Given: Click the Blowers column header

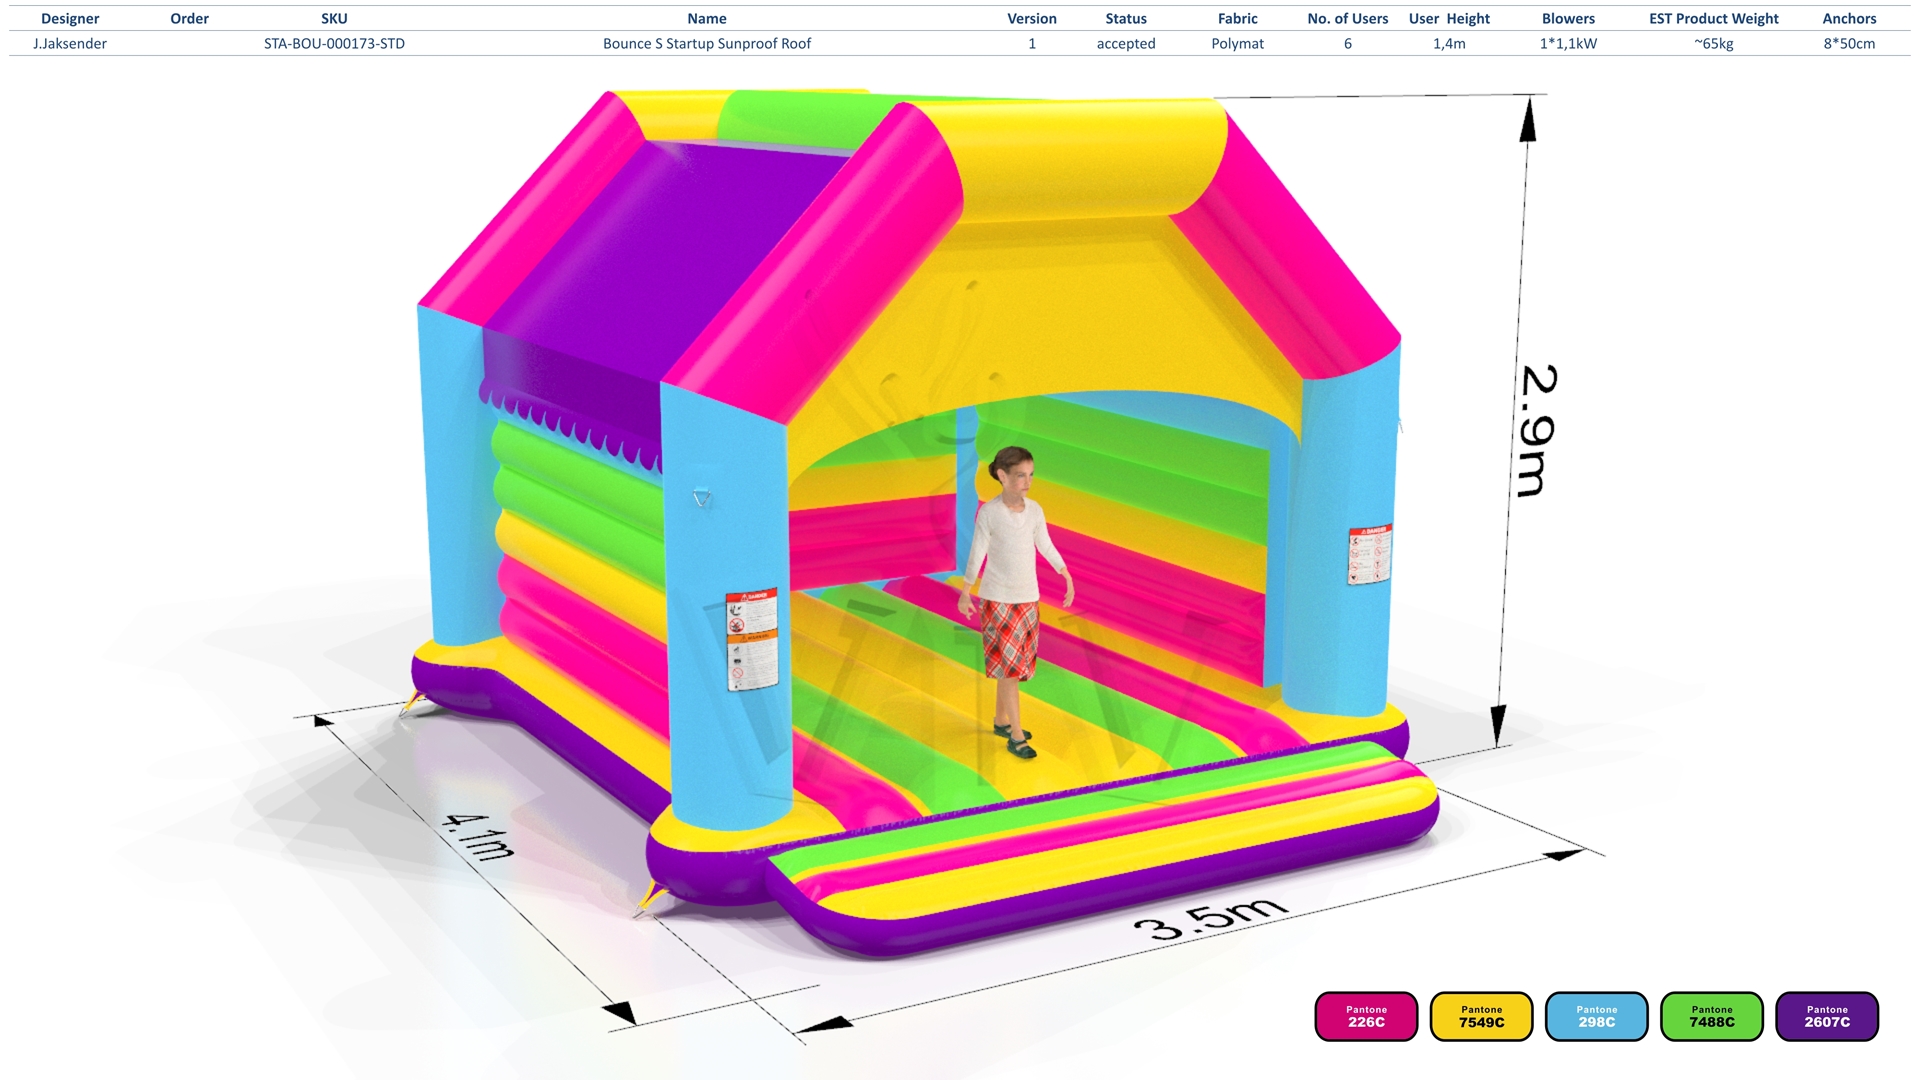Looking at the screenshot, I should click(x=1568, y=18).
